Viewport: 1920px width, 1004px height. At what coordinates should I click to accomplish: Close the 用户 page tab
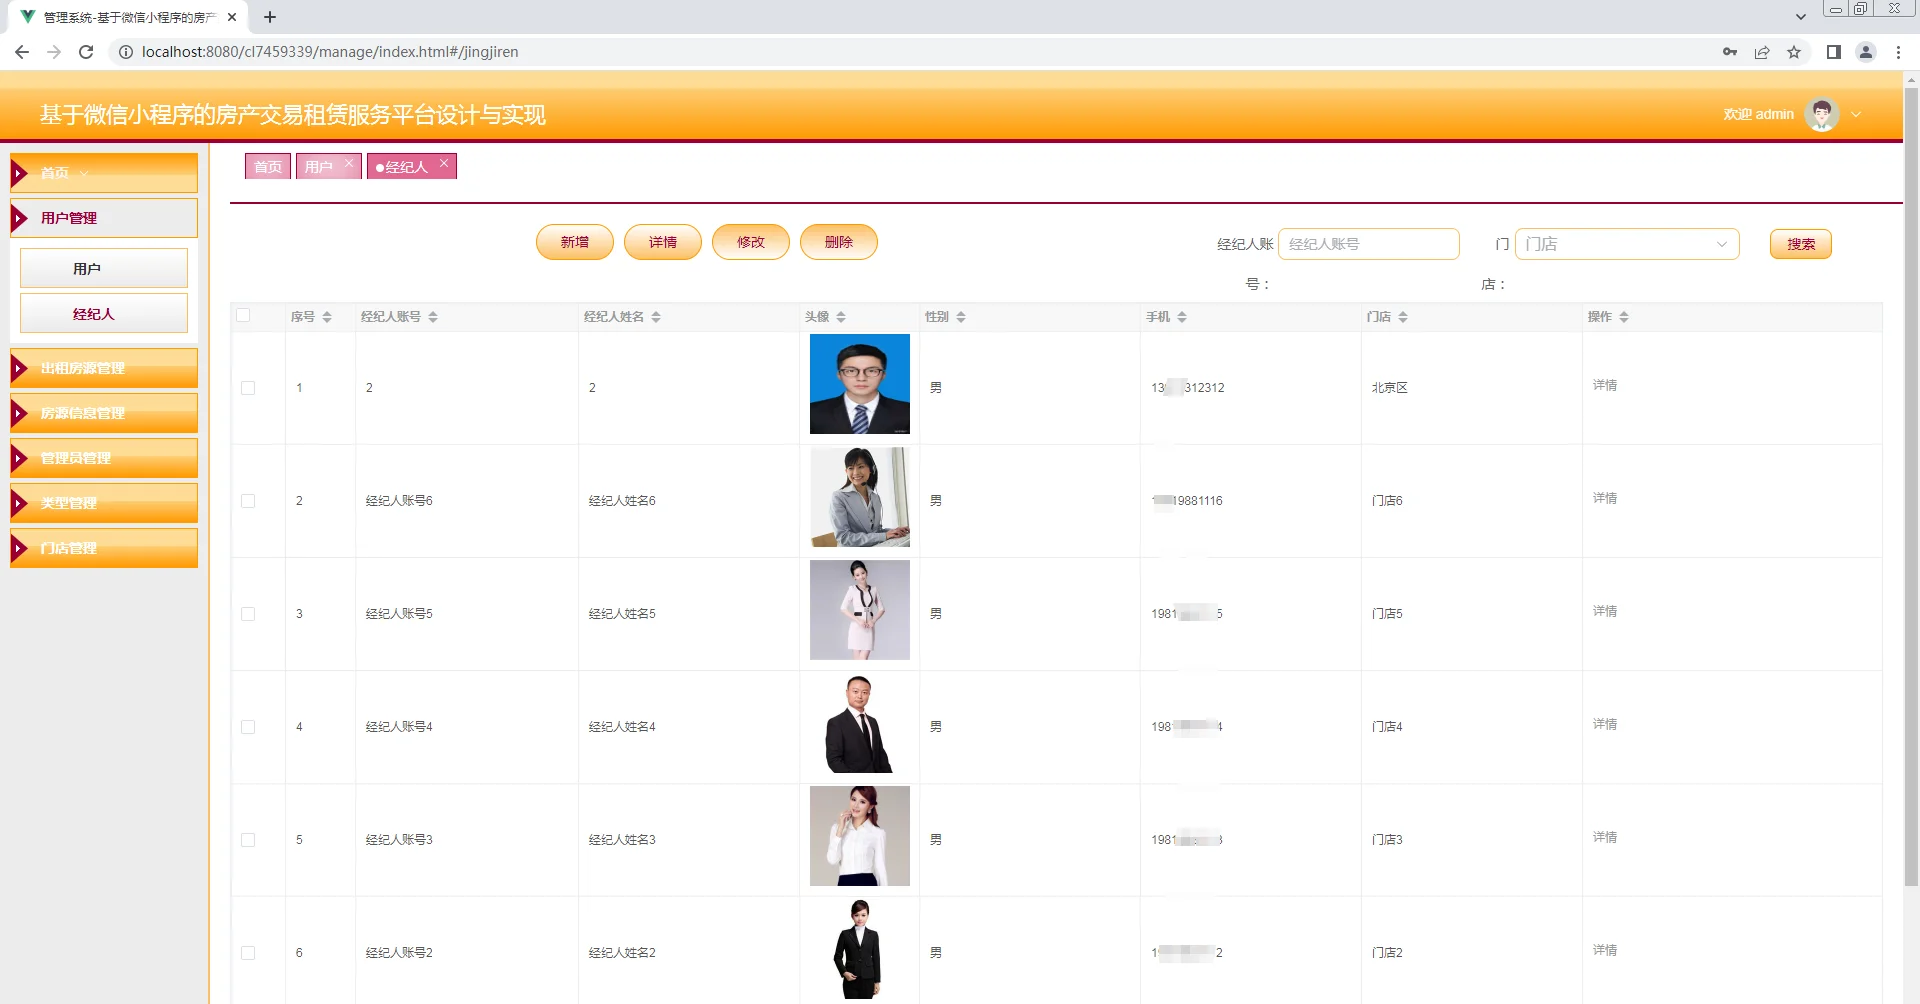349,162
